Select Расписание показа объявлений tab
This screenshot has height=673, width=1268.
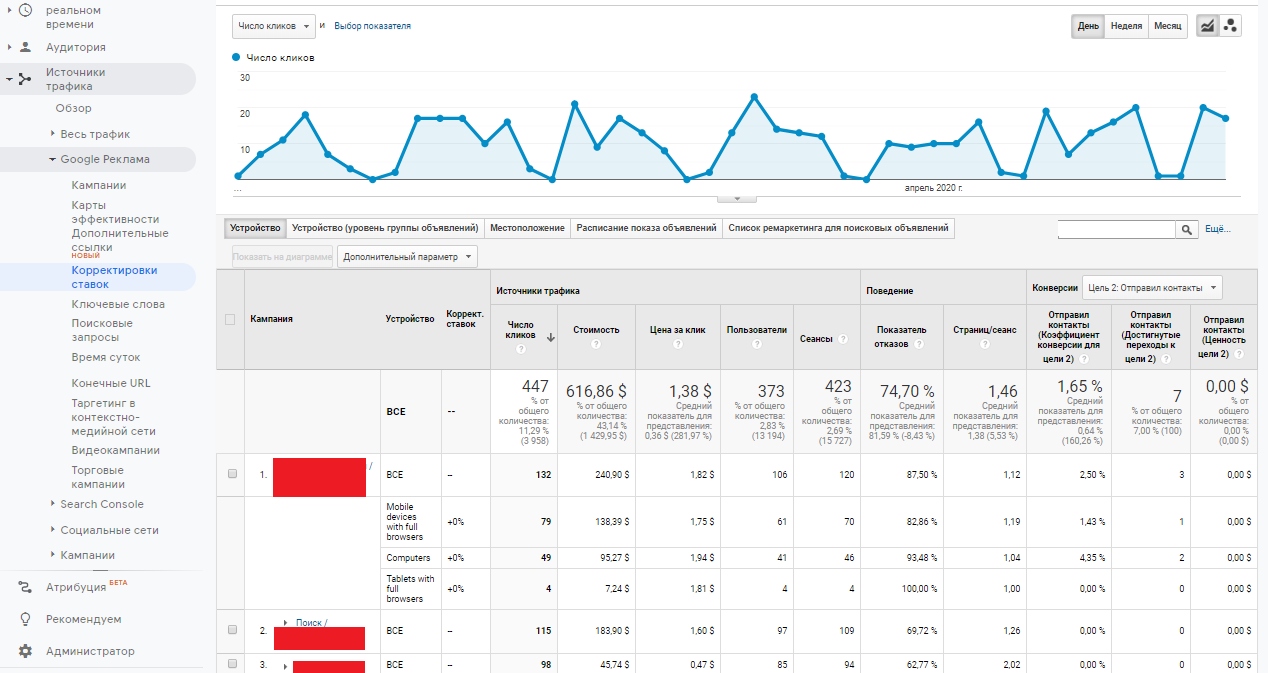coord(646,228)
